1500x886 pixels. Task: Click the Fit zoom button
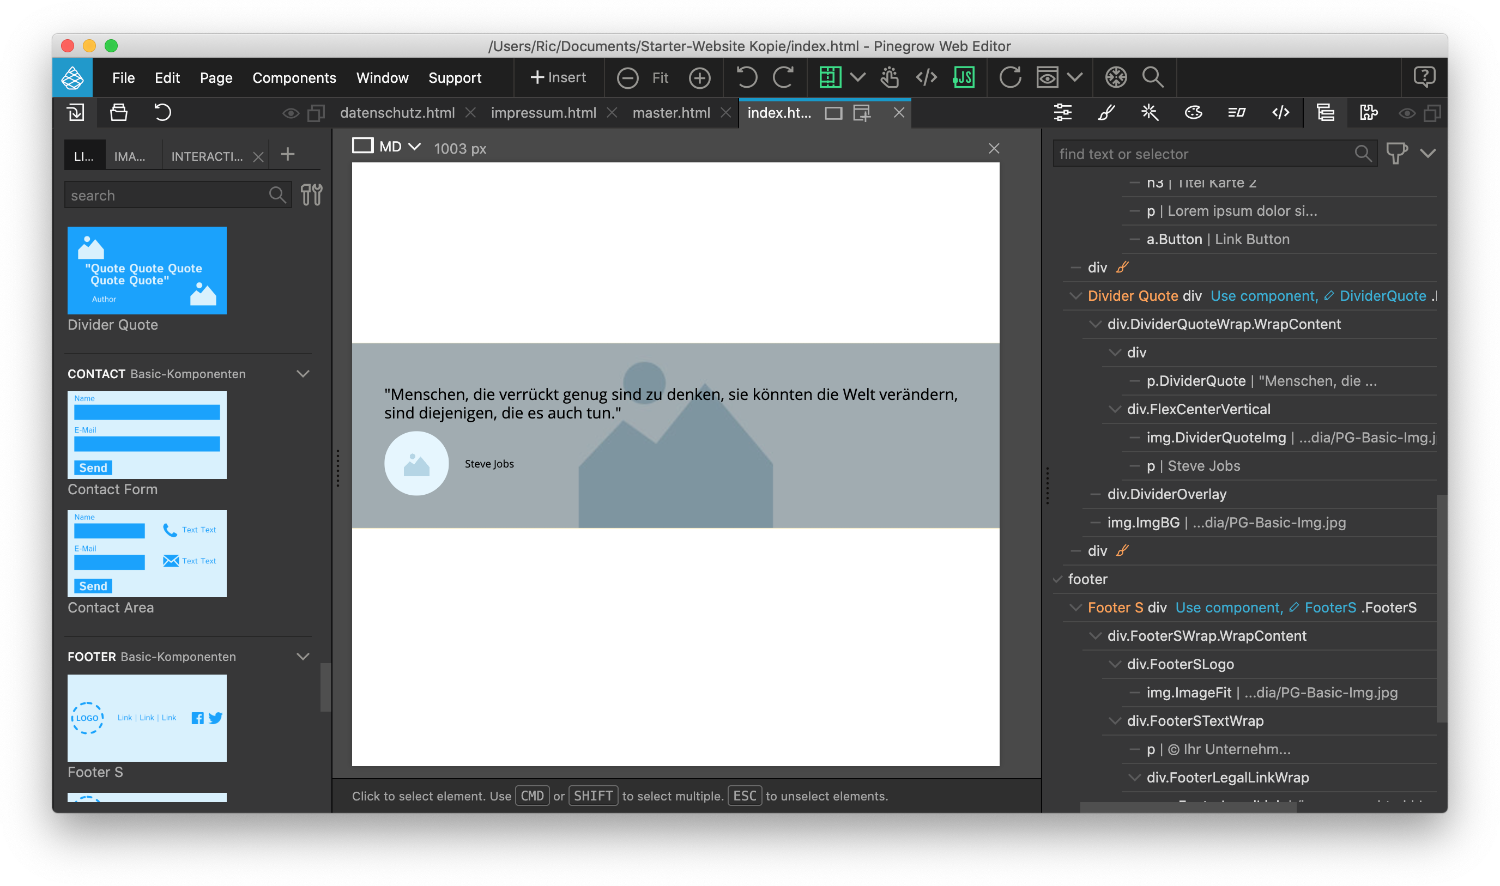[660, 78]
